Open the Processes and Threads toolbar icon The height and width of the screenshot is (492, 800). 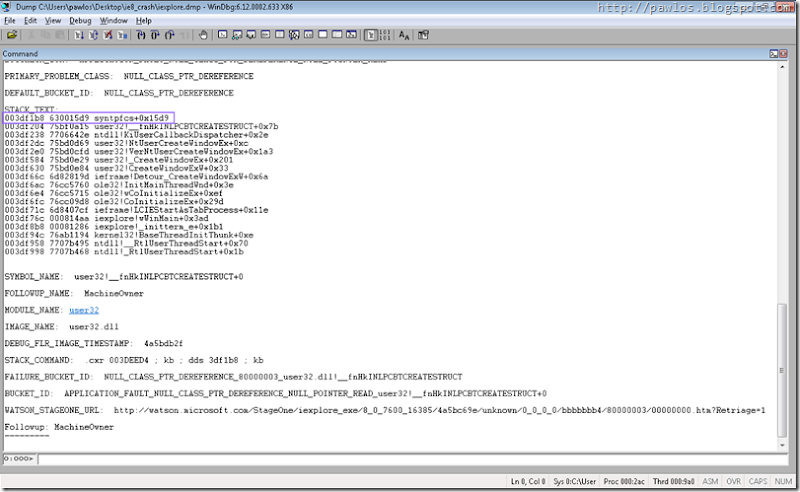point(338,35)
